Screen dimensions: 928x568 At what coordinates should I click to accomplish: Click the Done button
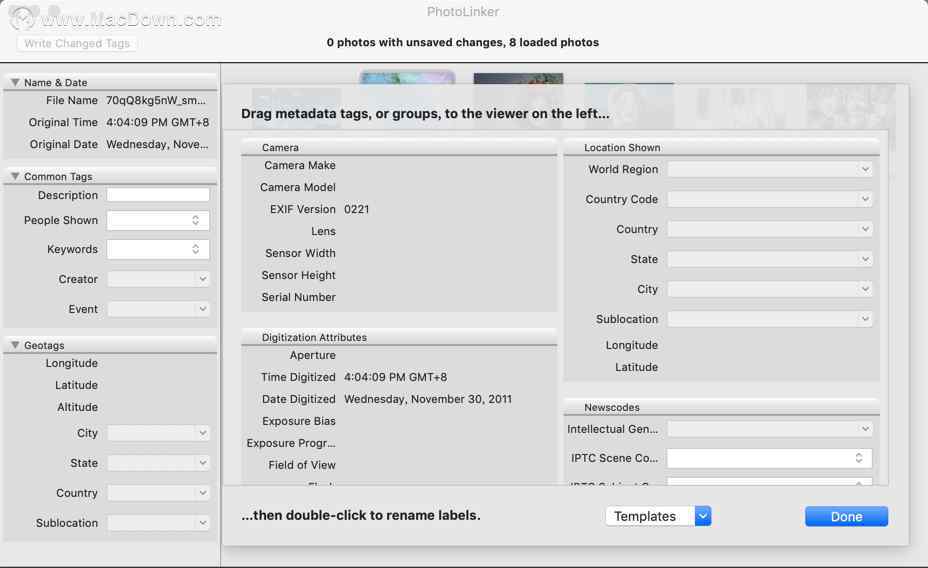pyautogui.click(x=846, y=517)
